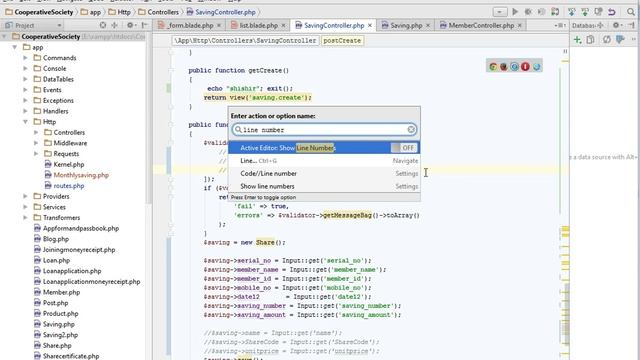Click scroll from source icon in Project panel
Screen dimensions: 640x360
103,25
